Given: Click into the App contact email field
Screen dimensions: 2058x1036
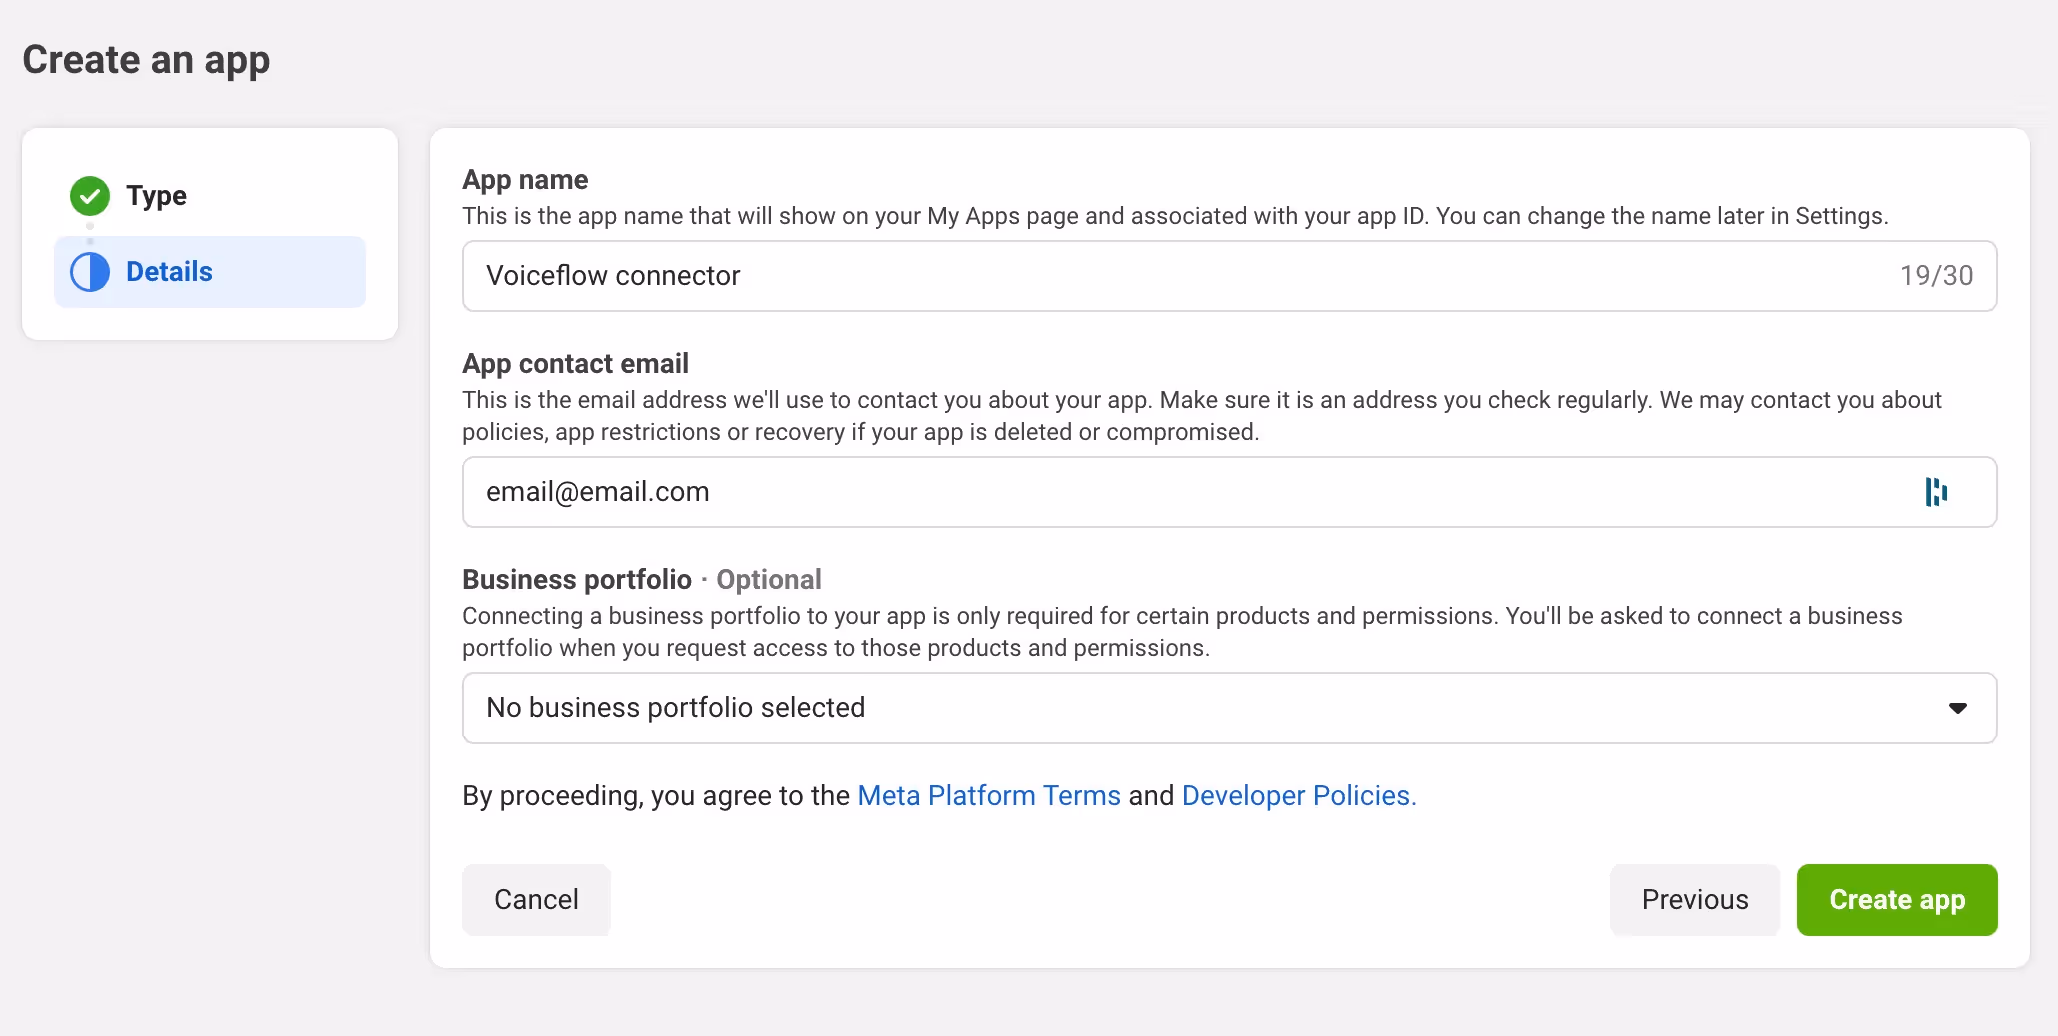Looking at the screenshot, I should 1150,492.
